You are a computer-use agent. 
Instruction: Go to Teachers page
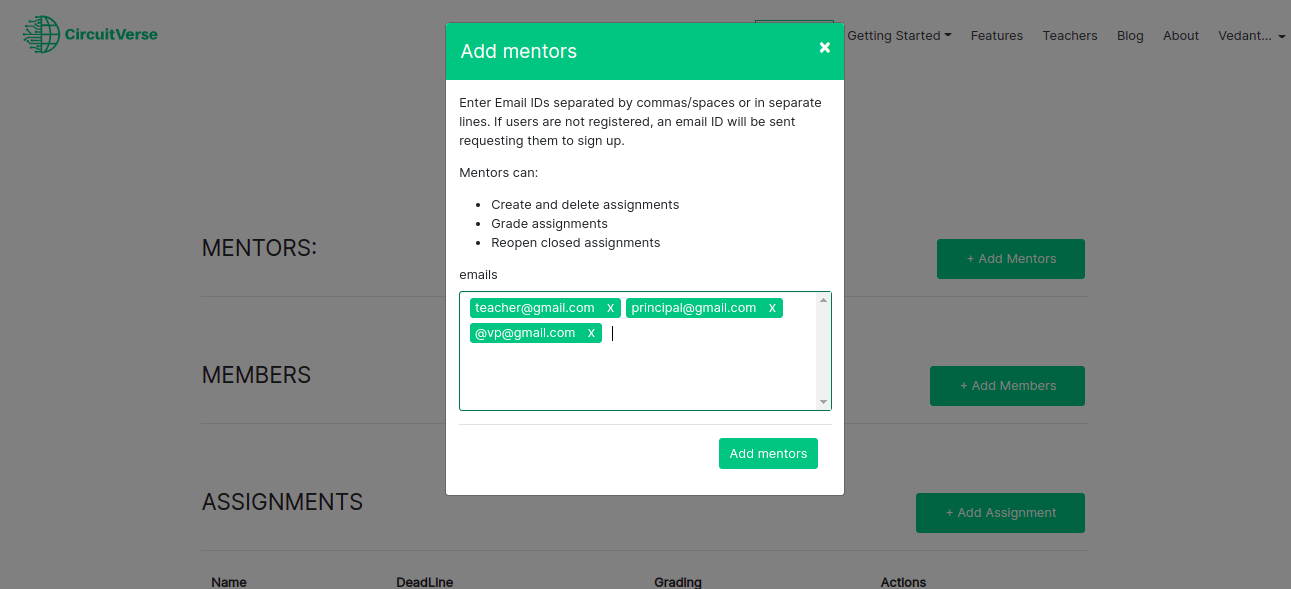[x=1069, y=36]
